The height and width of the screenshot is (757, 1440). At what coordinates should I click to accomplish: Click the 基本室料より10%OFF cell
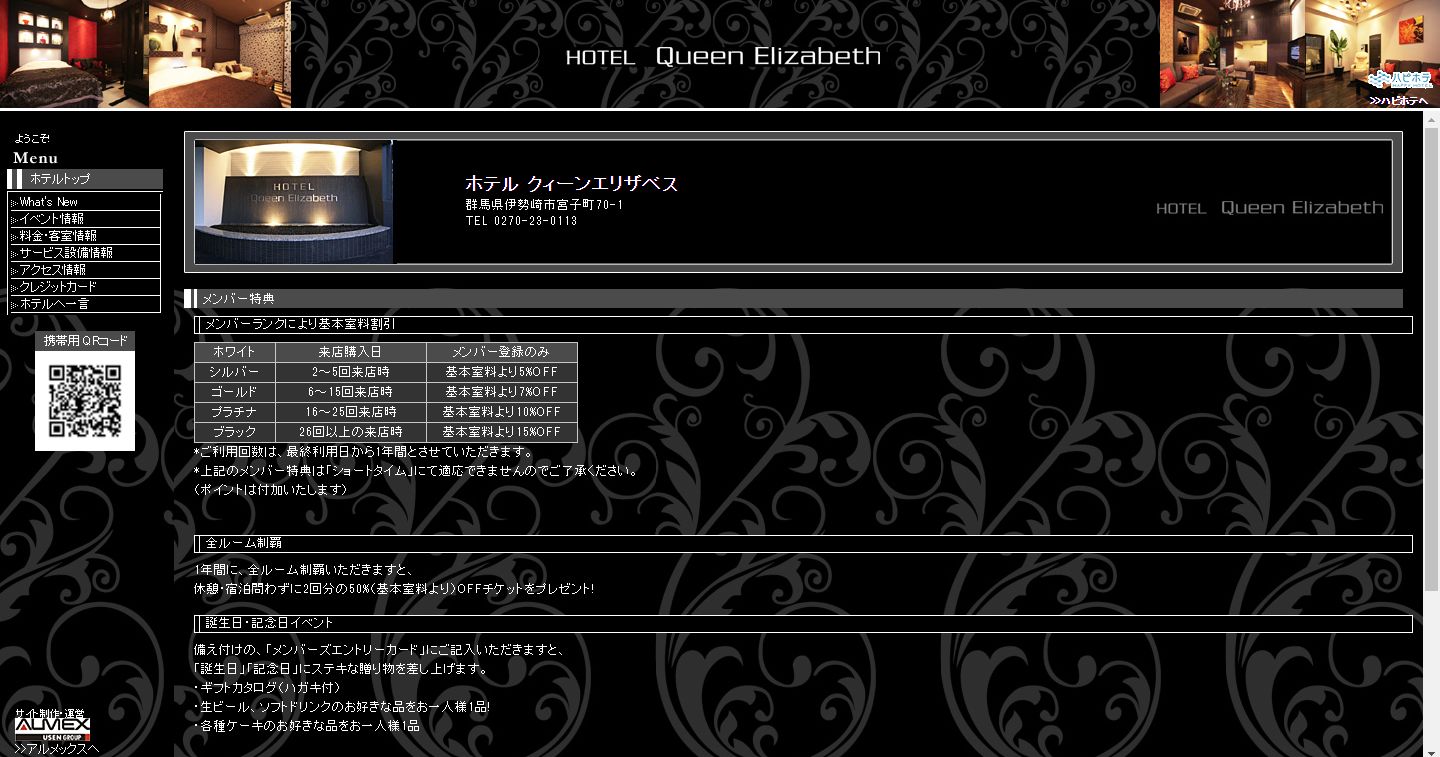point(502,412)
